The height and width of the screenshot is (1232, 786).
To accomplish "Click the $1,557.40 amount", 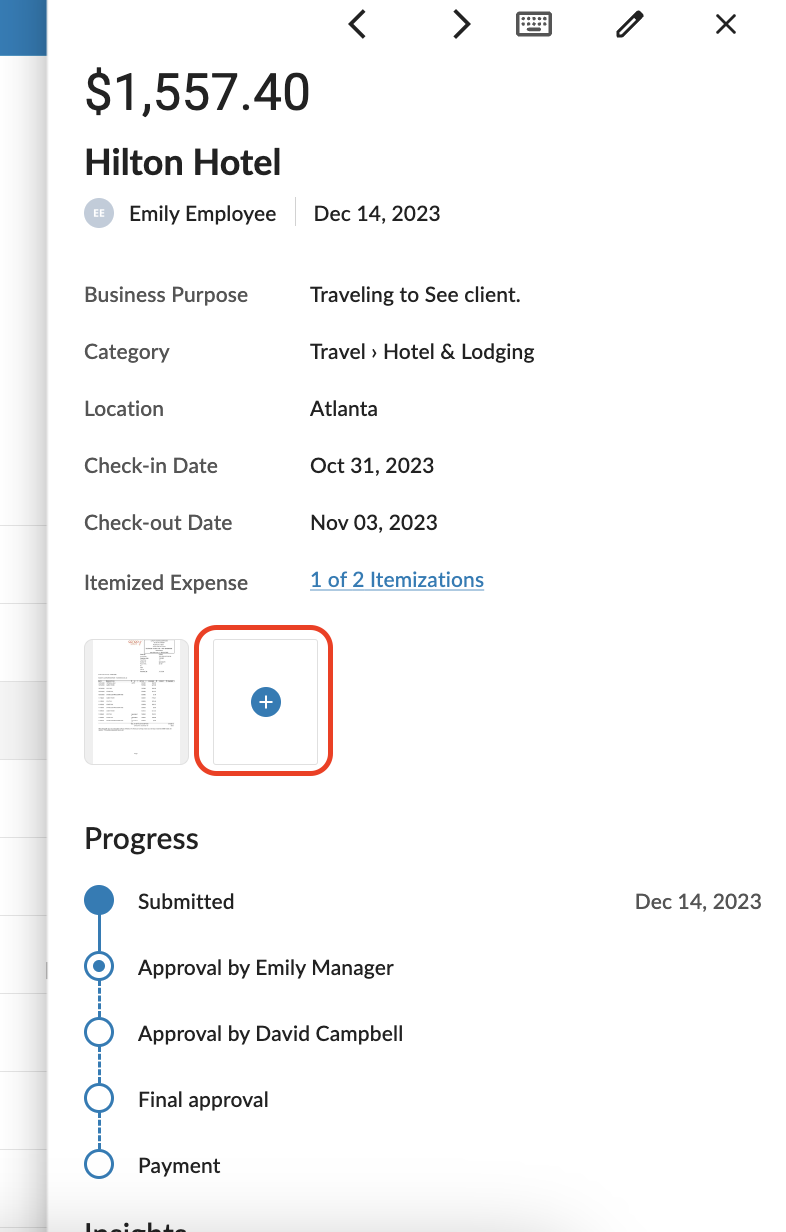I will point(197,93).
